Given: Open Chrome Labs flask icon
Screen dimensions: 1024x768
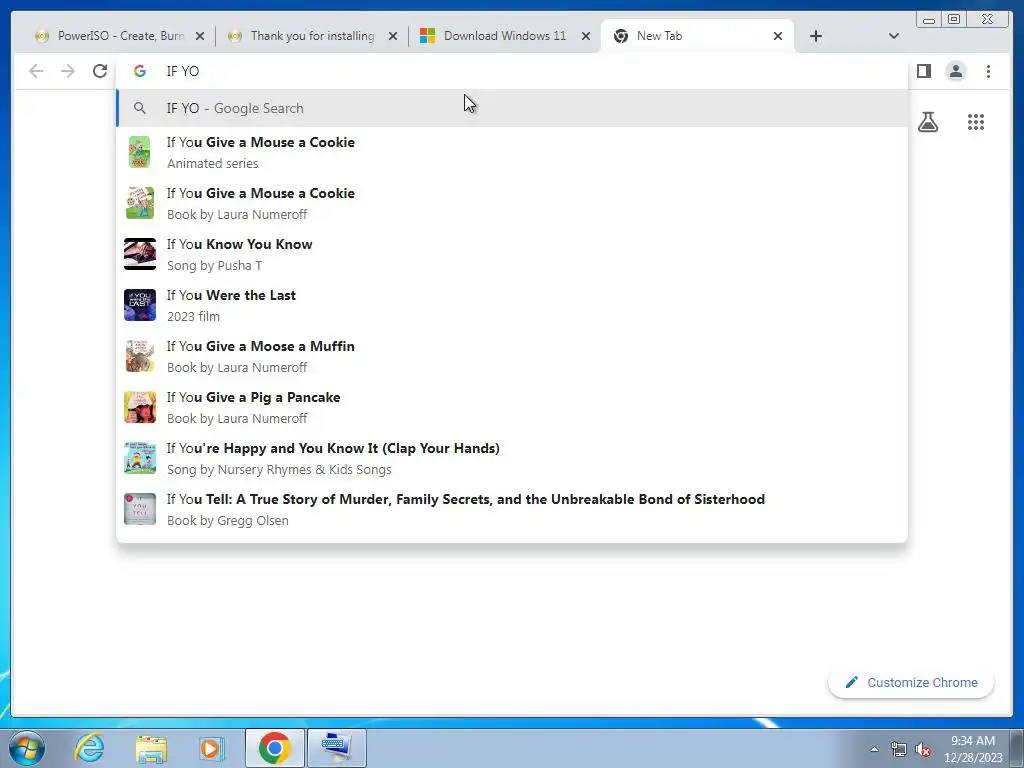Looking at the screenshot, I should tap(928, 122).
